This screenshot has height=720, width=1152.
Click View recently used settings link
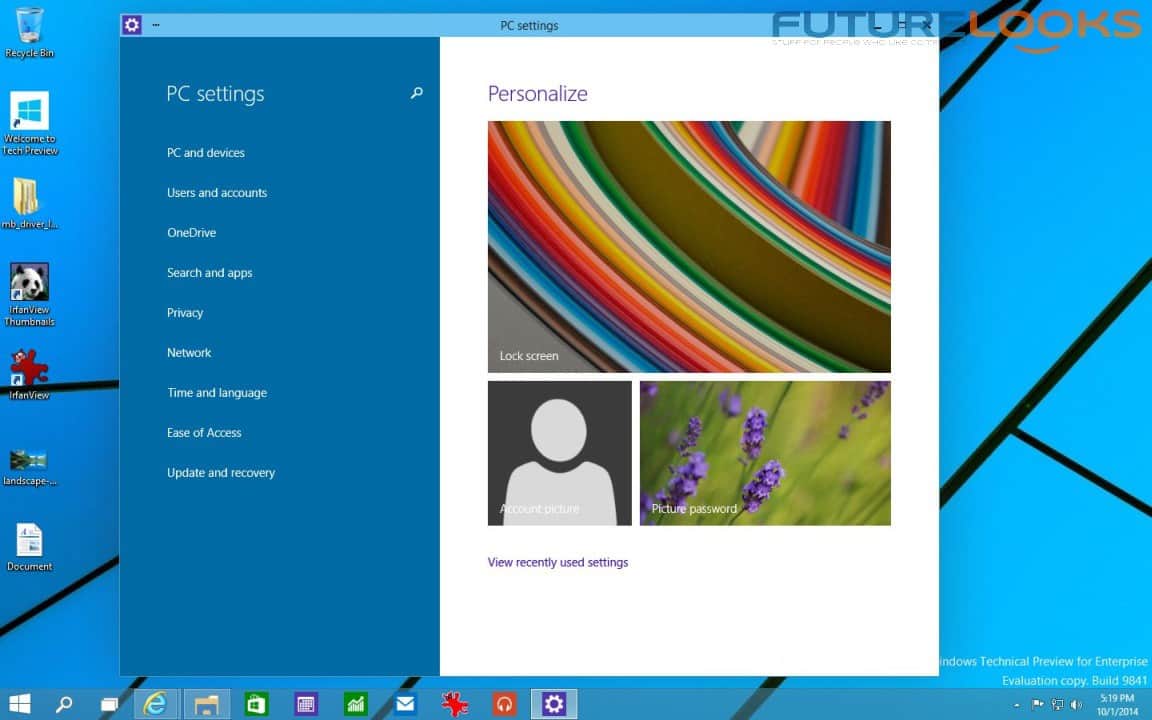tap(558, 562)
